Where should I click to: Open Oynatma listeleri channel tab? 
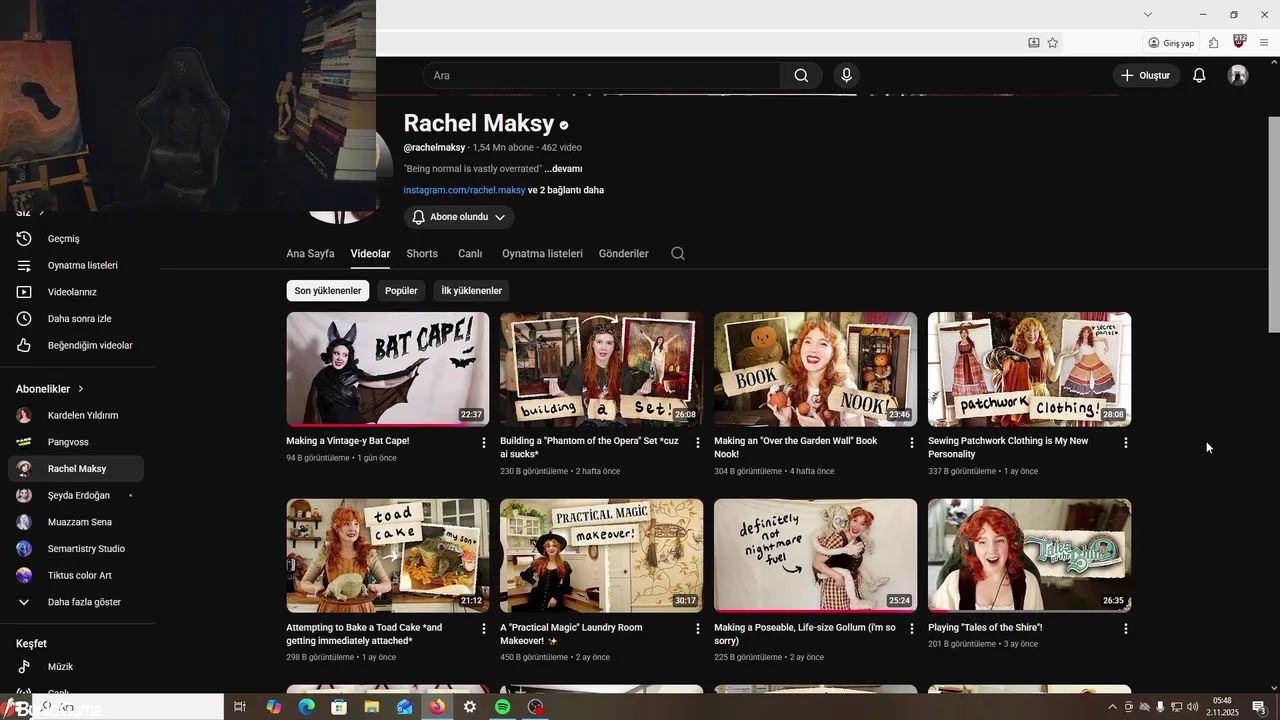542,254
